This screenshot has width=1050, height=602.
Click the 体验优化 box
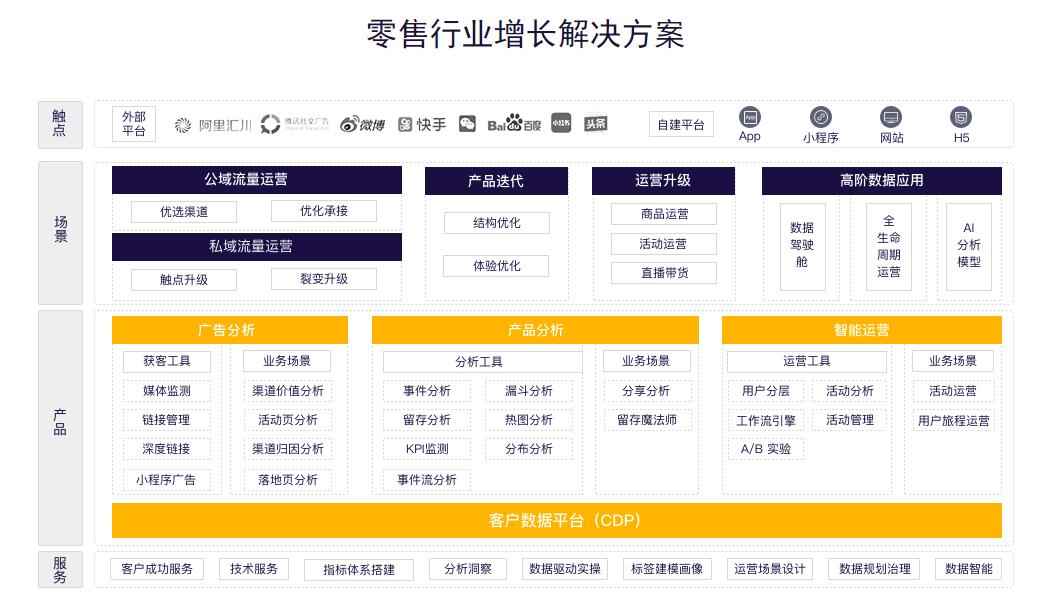tap(496, 266)
